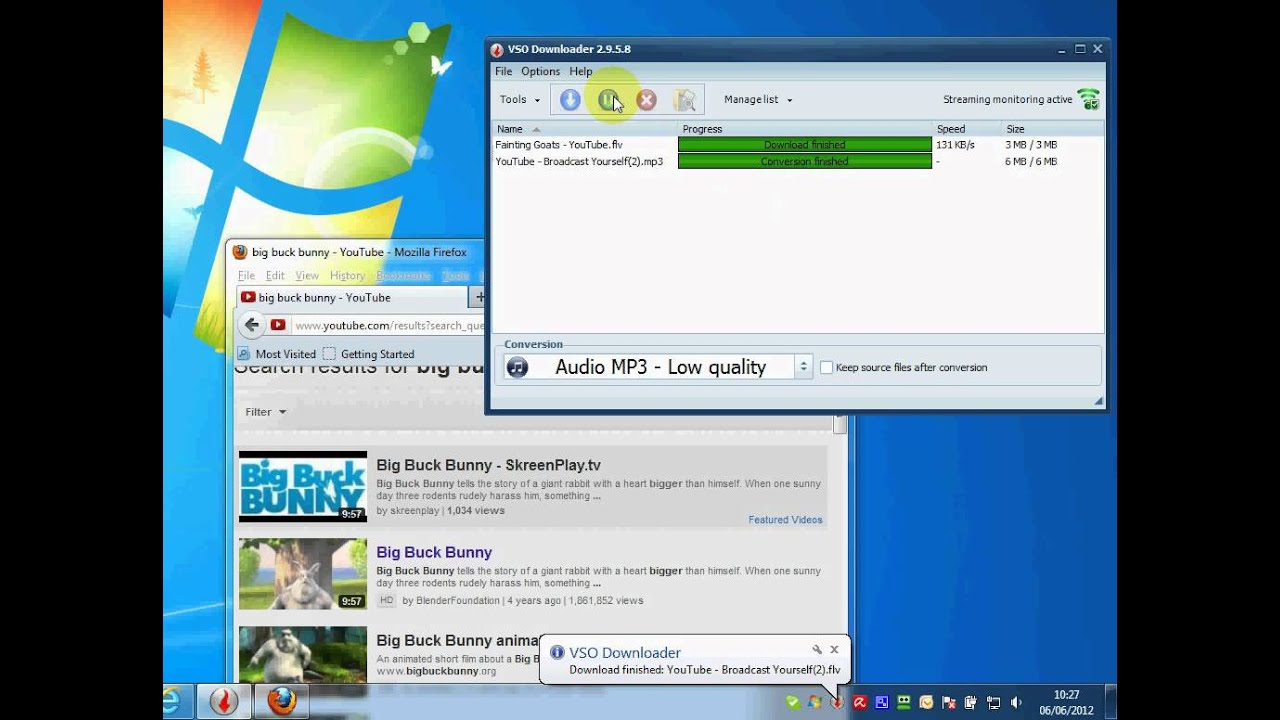Sort list by Name column header

pyautogui.click(x=585, y=129)
